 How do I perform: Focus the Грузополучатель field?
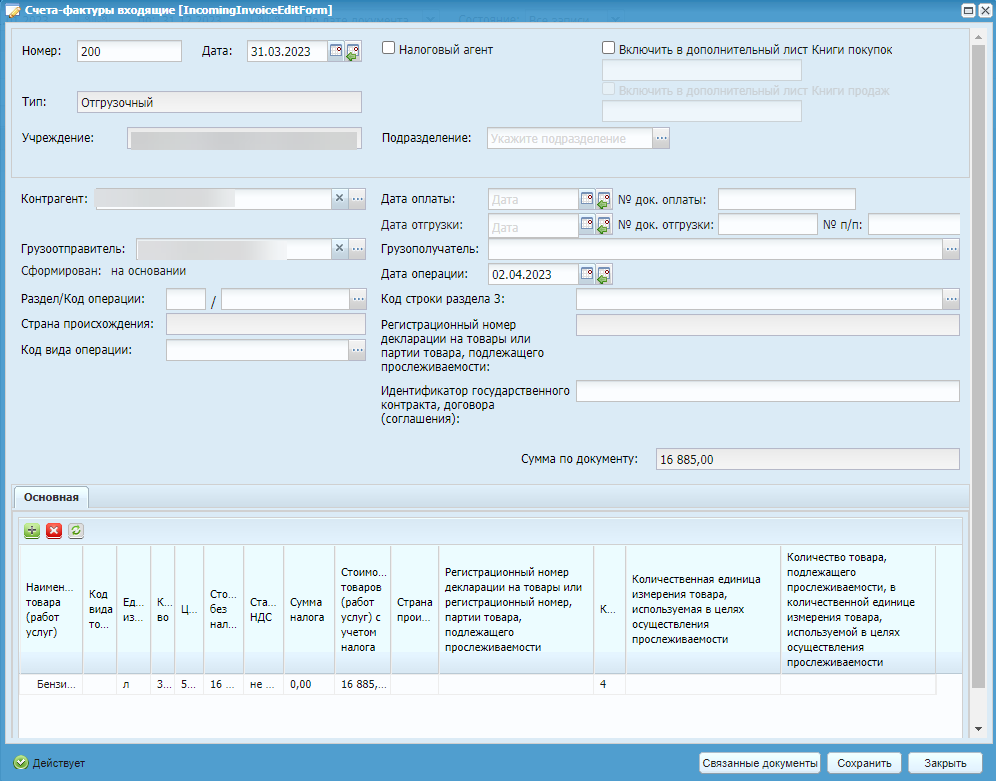(715, 249)
